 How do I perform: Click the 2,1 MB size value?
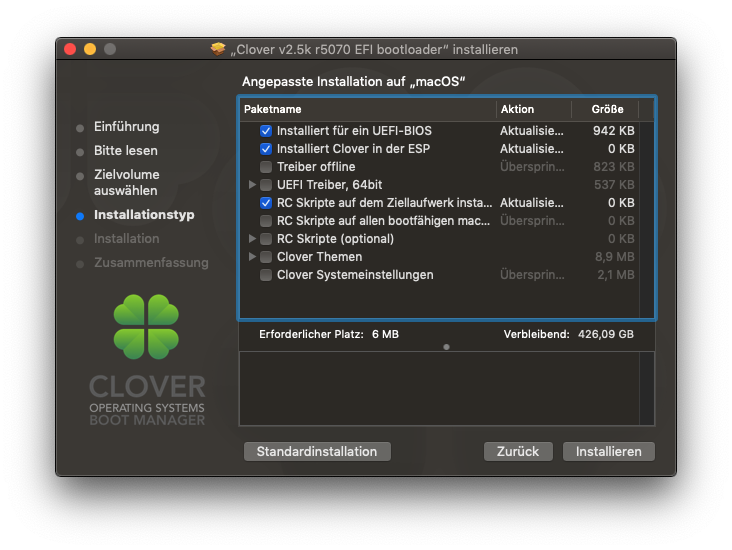(x=615, y=275)
